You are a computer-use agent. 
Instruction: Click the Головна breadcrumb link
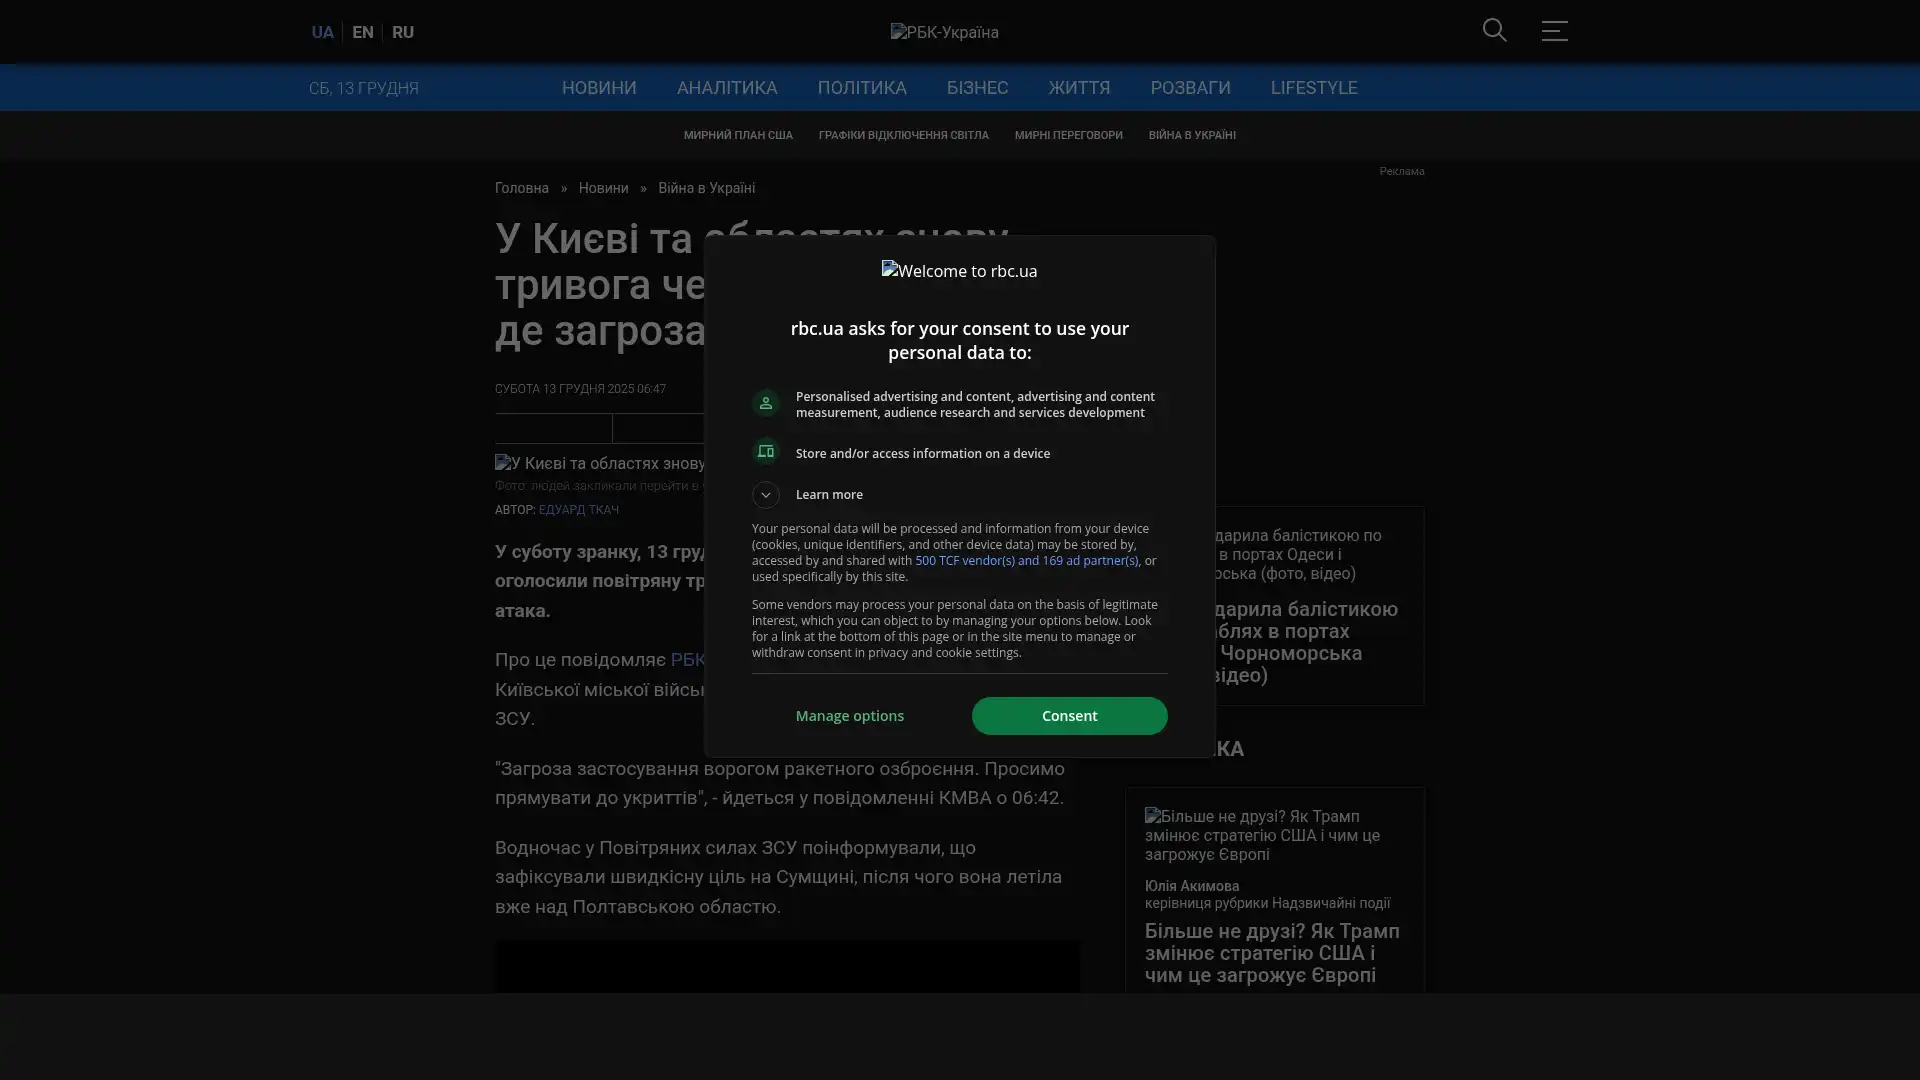(521, 188)
